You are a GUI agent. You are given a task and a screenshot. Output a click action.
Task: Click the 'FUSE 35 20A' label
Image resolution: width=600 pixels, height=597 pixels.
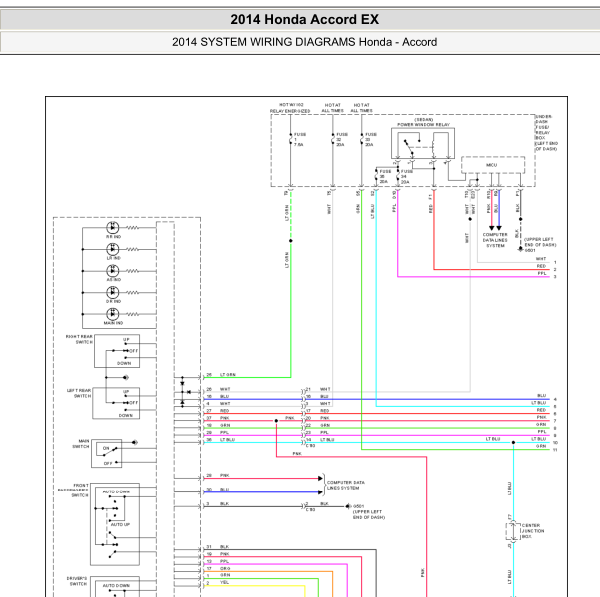(385, 176)
